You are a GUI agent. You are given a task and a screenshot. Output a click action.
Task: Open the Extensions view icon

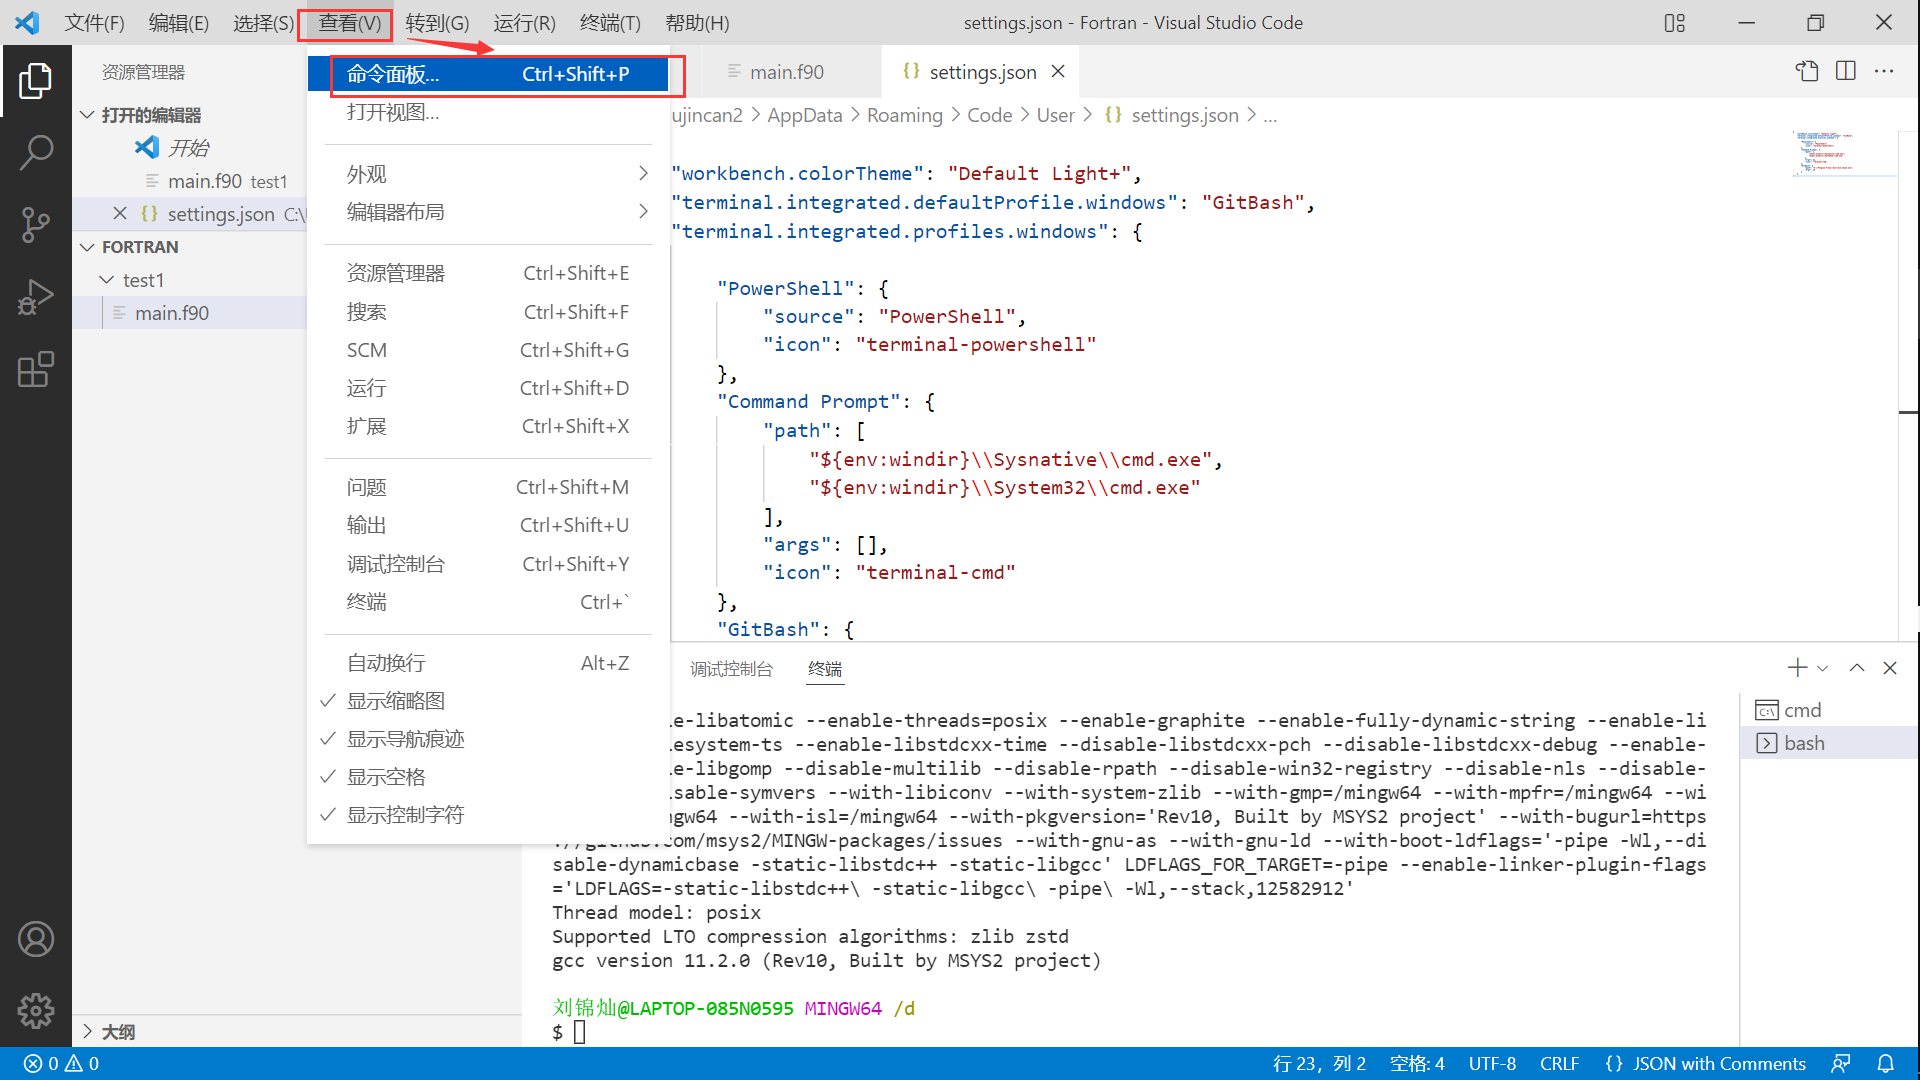tap(36, 369)
